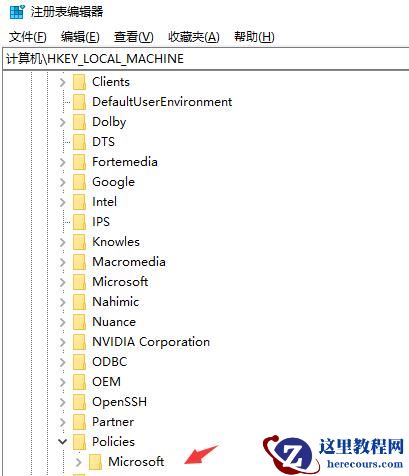Expand the NVIDIA Corporation key

(x=62, y=342)
